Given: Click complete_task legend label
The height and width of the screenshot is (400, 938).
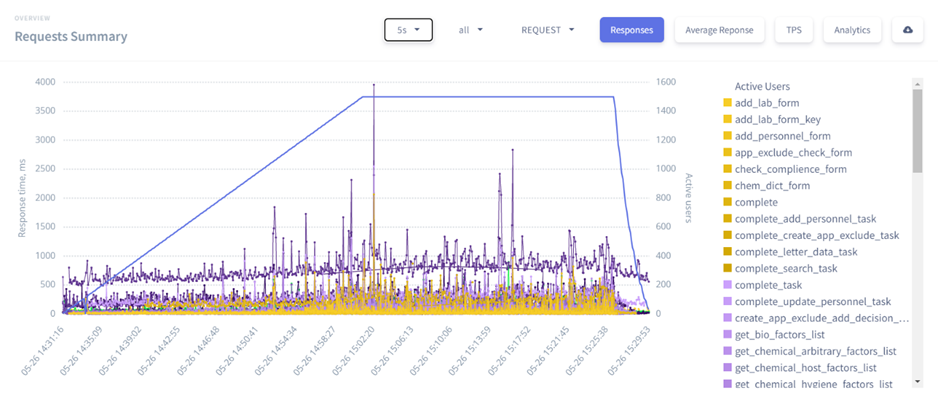Looking at the screenshot, I should tap(769, 285).
